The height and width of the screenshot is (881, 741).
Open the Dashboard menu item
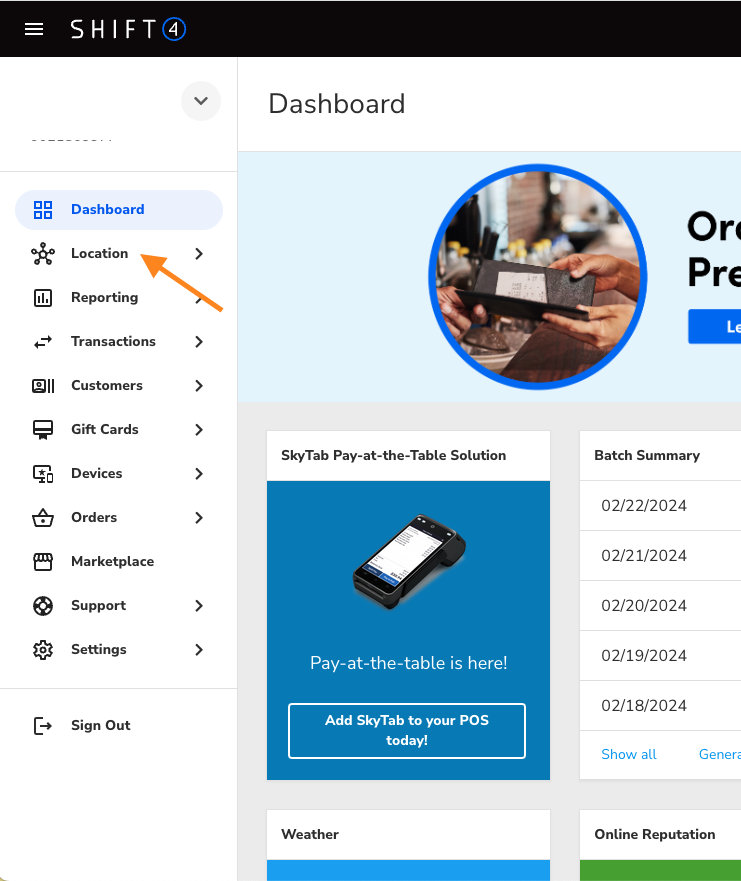coord(119,210)
